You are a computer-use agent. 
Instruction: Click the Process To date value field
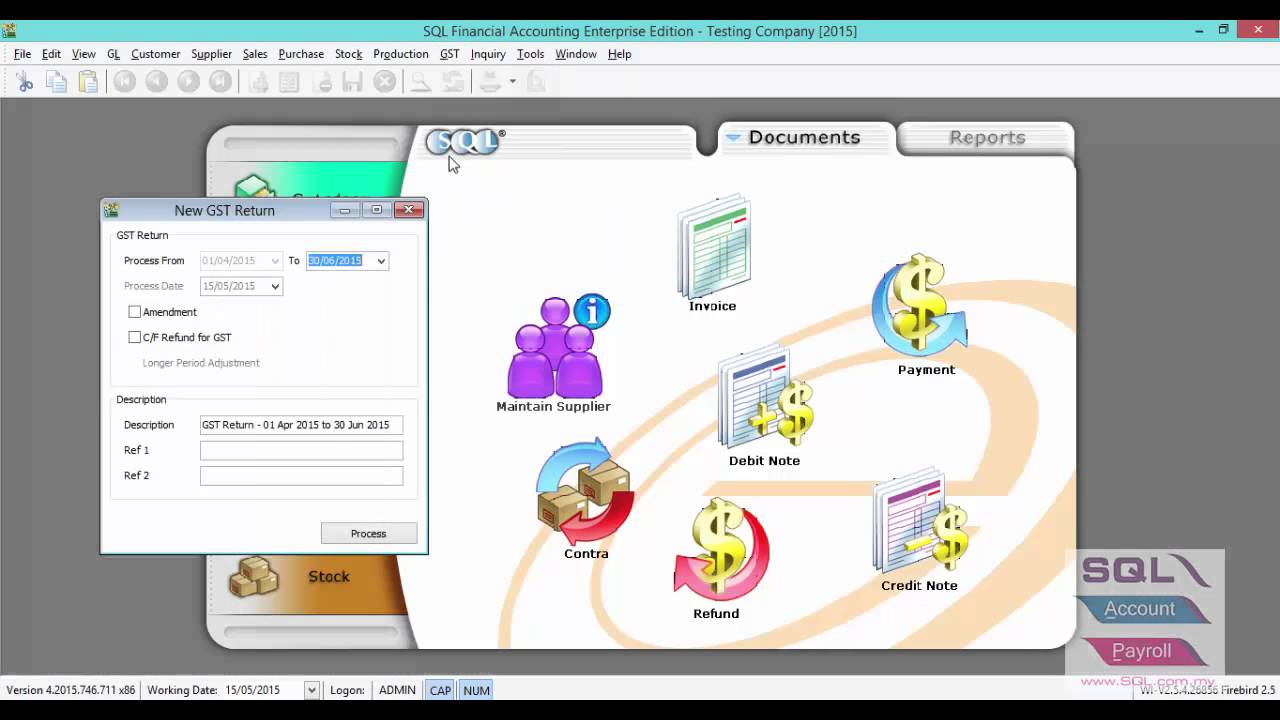click(339, 261)
